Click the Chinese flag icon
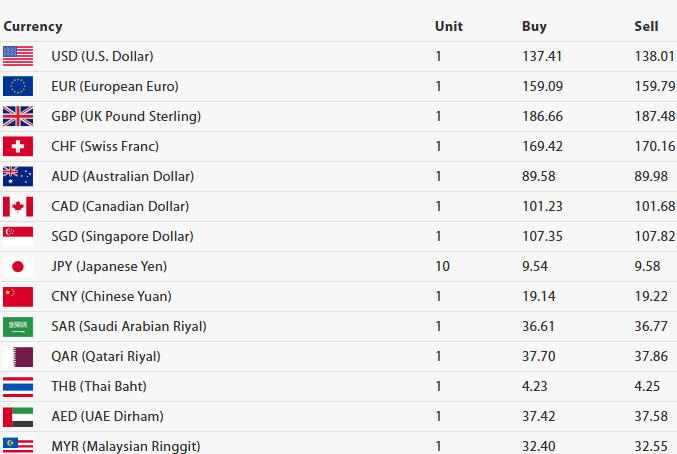This screenshot has height=454, width=677. (18, 296)
